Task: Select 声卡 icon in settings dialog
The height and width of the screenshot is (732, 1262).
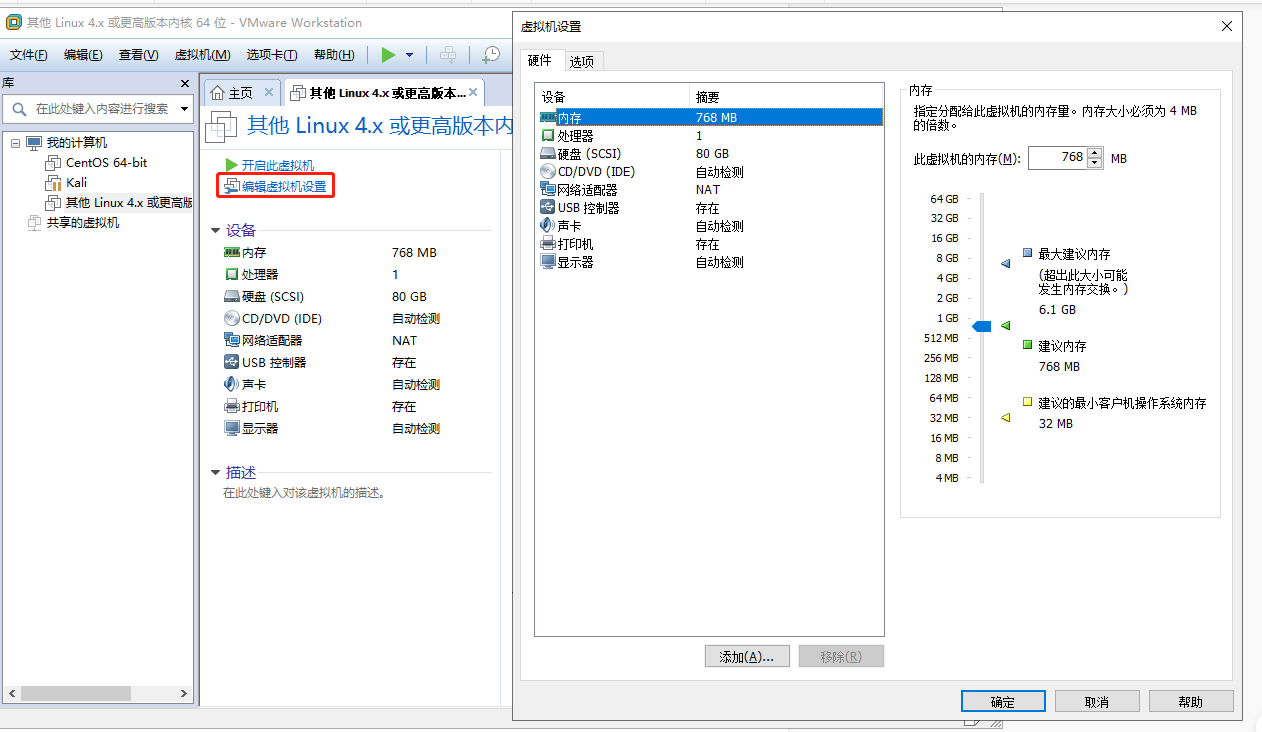Action: click(x=547, y=225)
